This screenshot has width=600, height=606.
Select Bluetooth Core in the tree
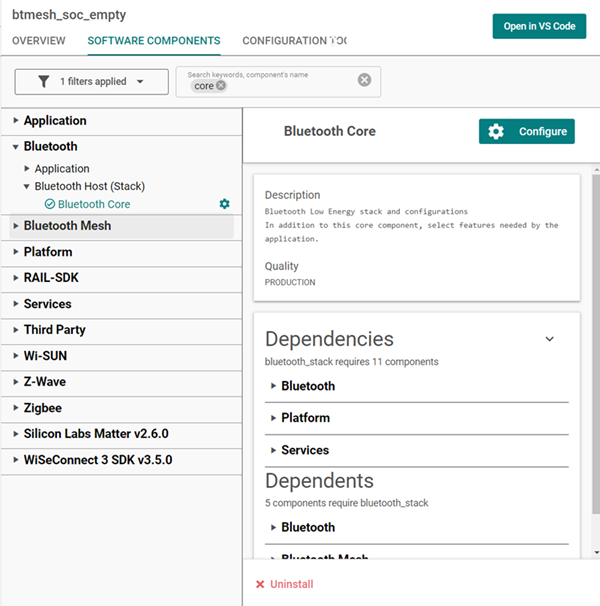pos(94,204)
